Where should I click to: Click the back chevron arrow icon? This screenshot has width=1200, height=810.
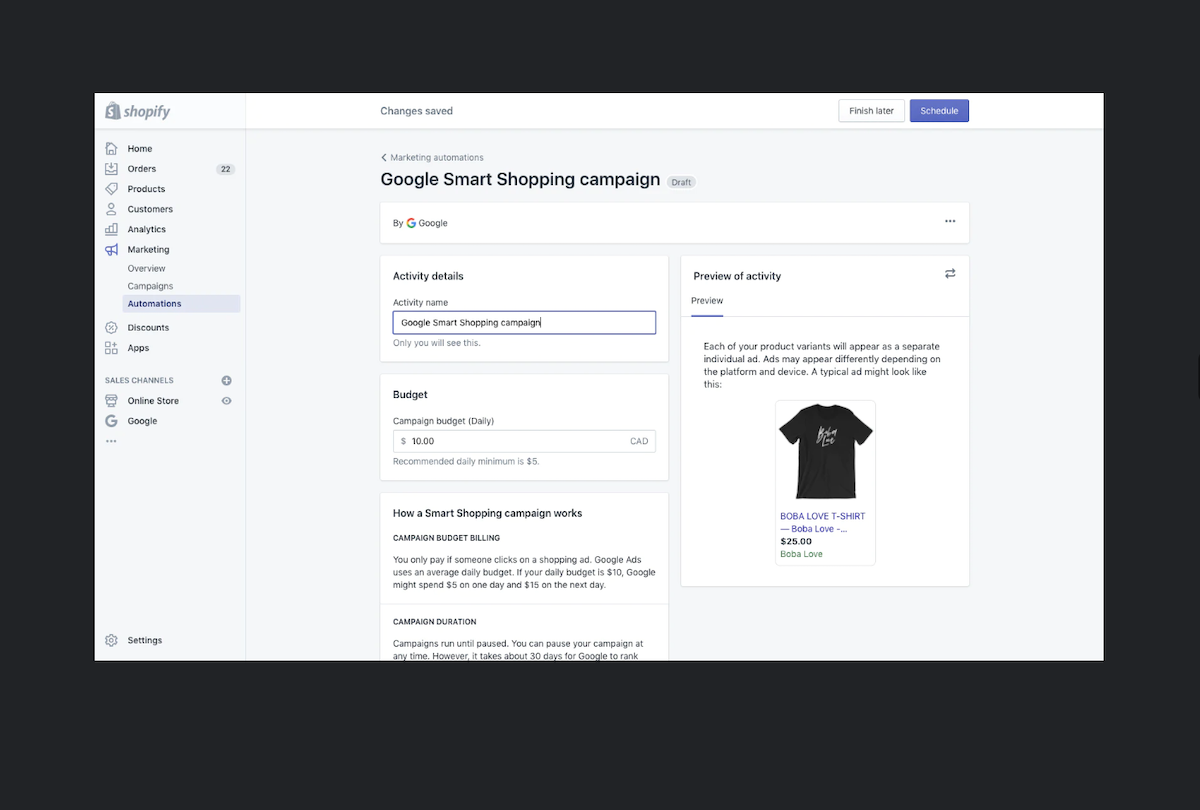tap(383, 158)
